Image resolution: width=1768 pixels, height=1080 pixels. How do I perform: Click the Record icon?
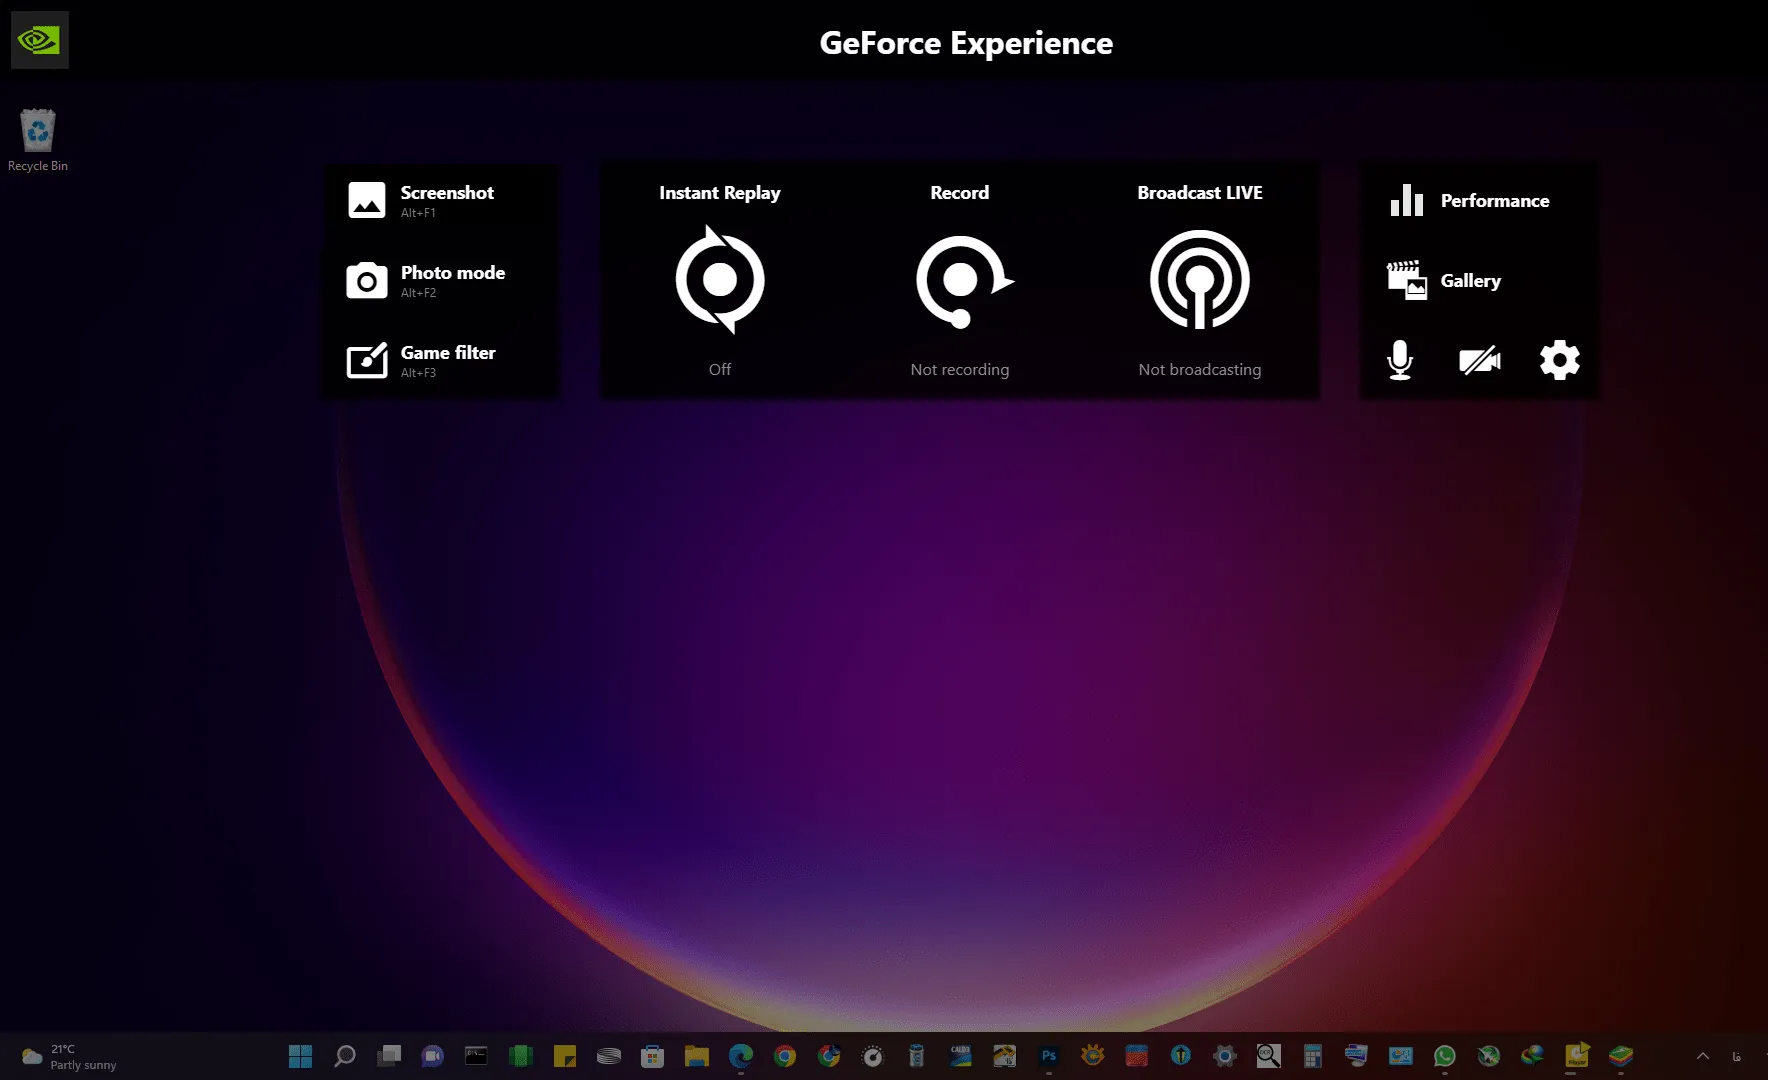click(x=961, y=281)
